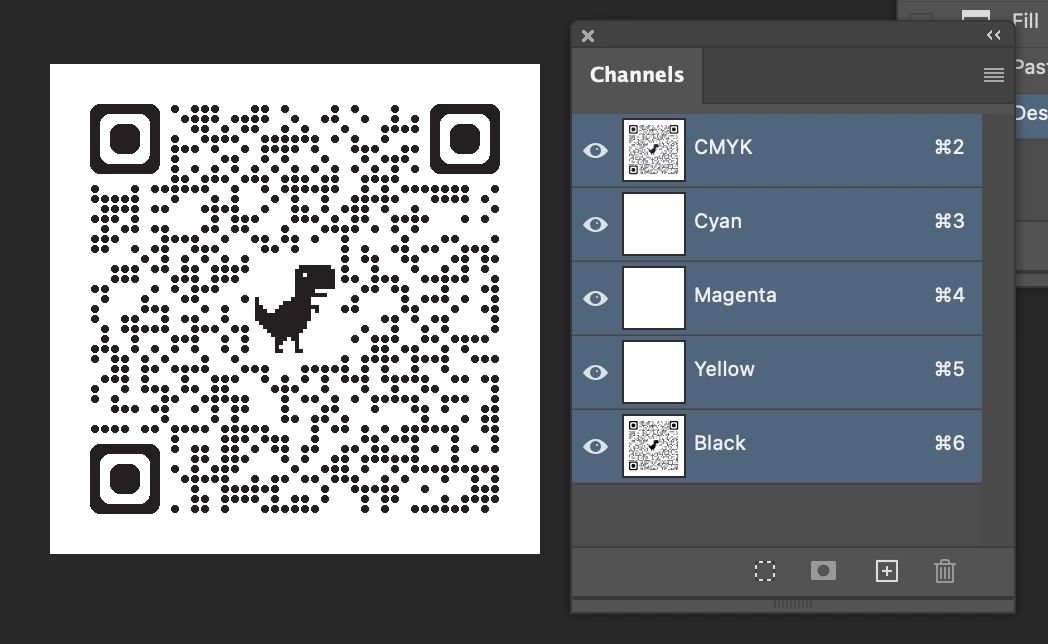Screen dimensions: 1048x644
Task: Click the Yellow channel thumbnail
Action: click(x=654, y=372)
